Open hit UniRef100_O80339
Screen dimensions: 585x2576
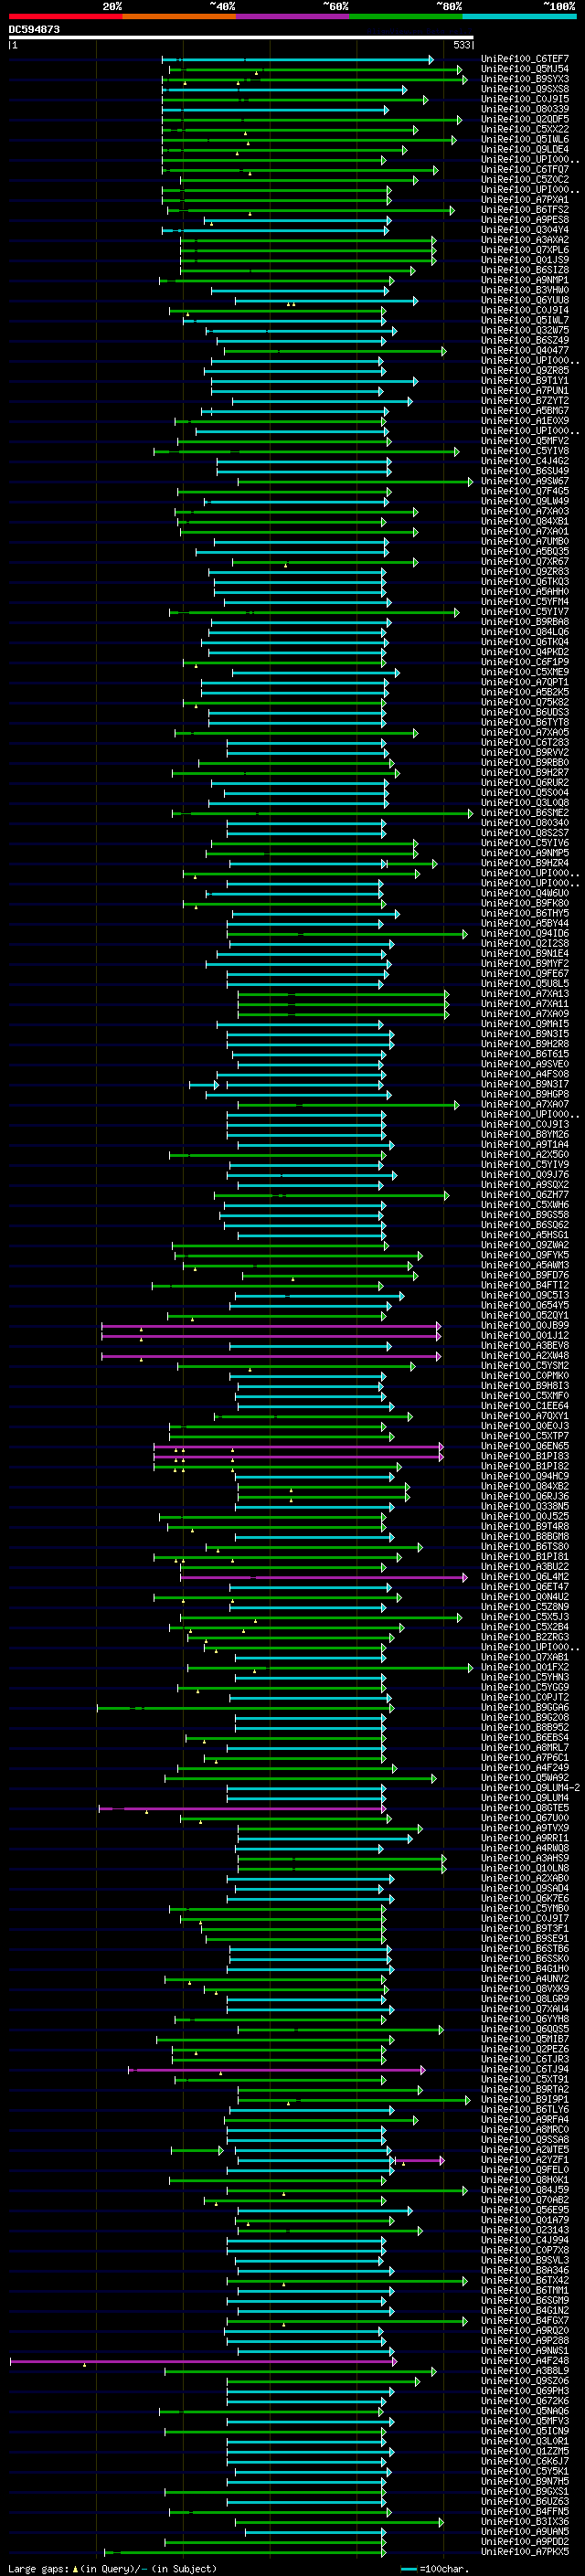525,109
